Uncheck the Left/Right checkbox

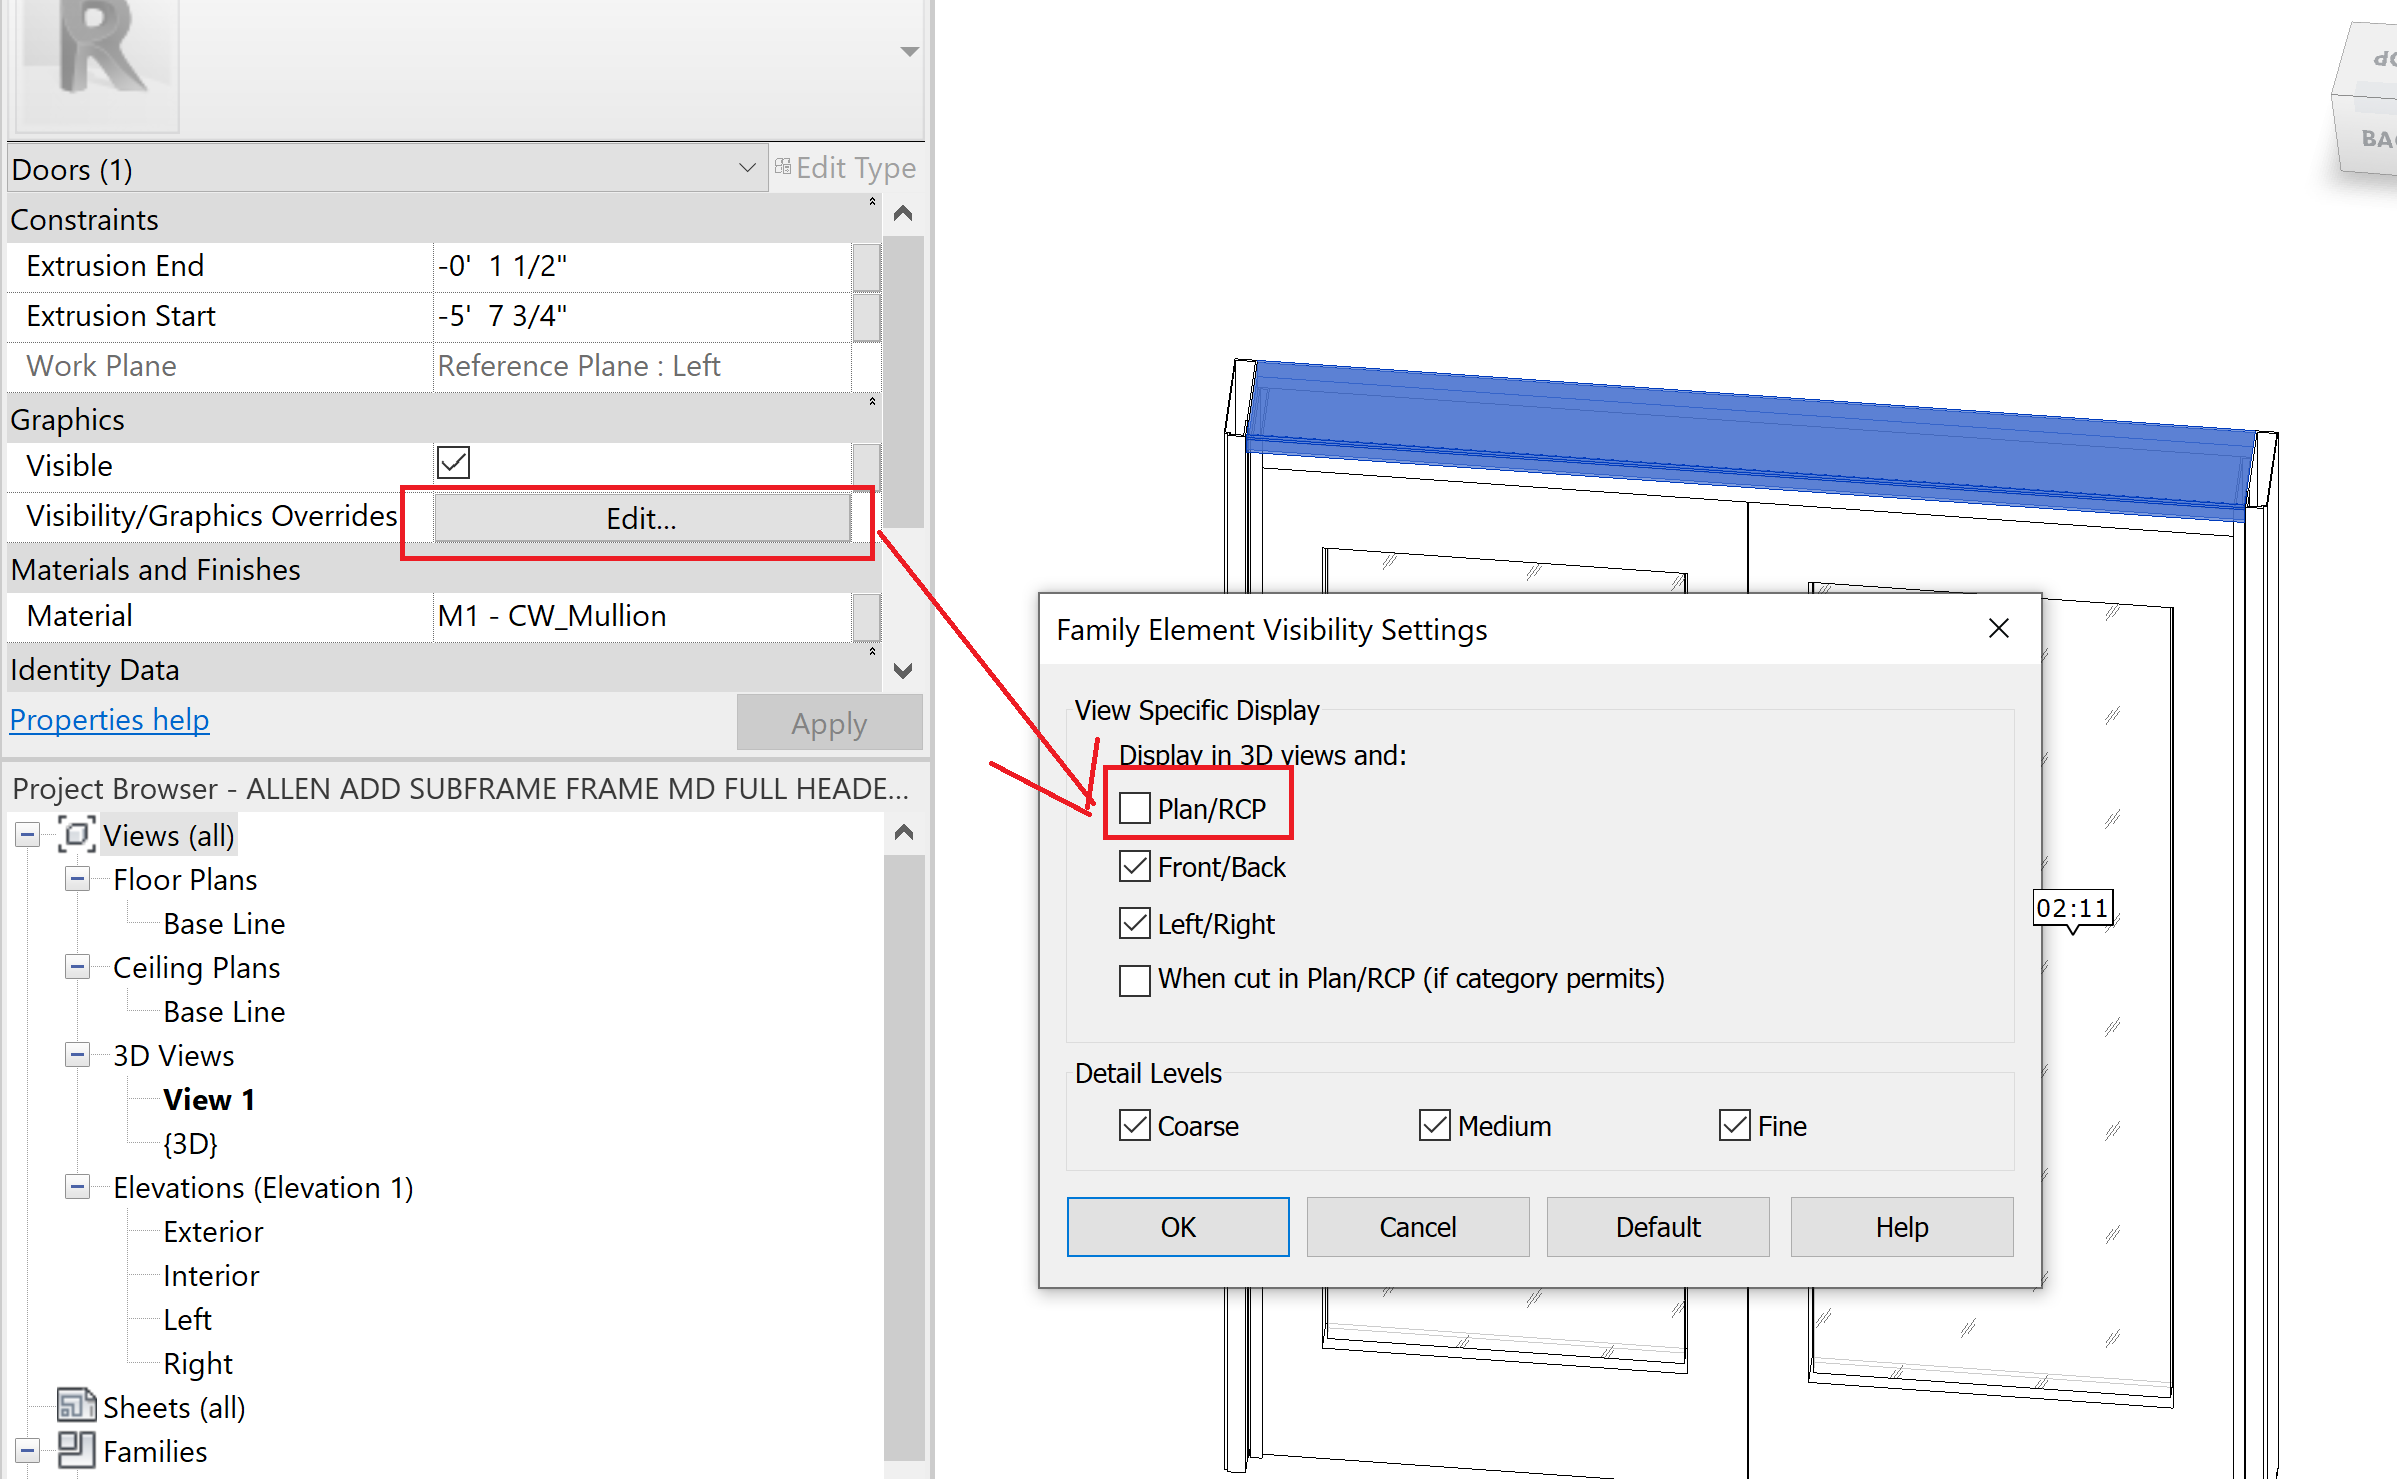coord(1135,923)
